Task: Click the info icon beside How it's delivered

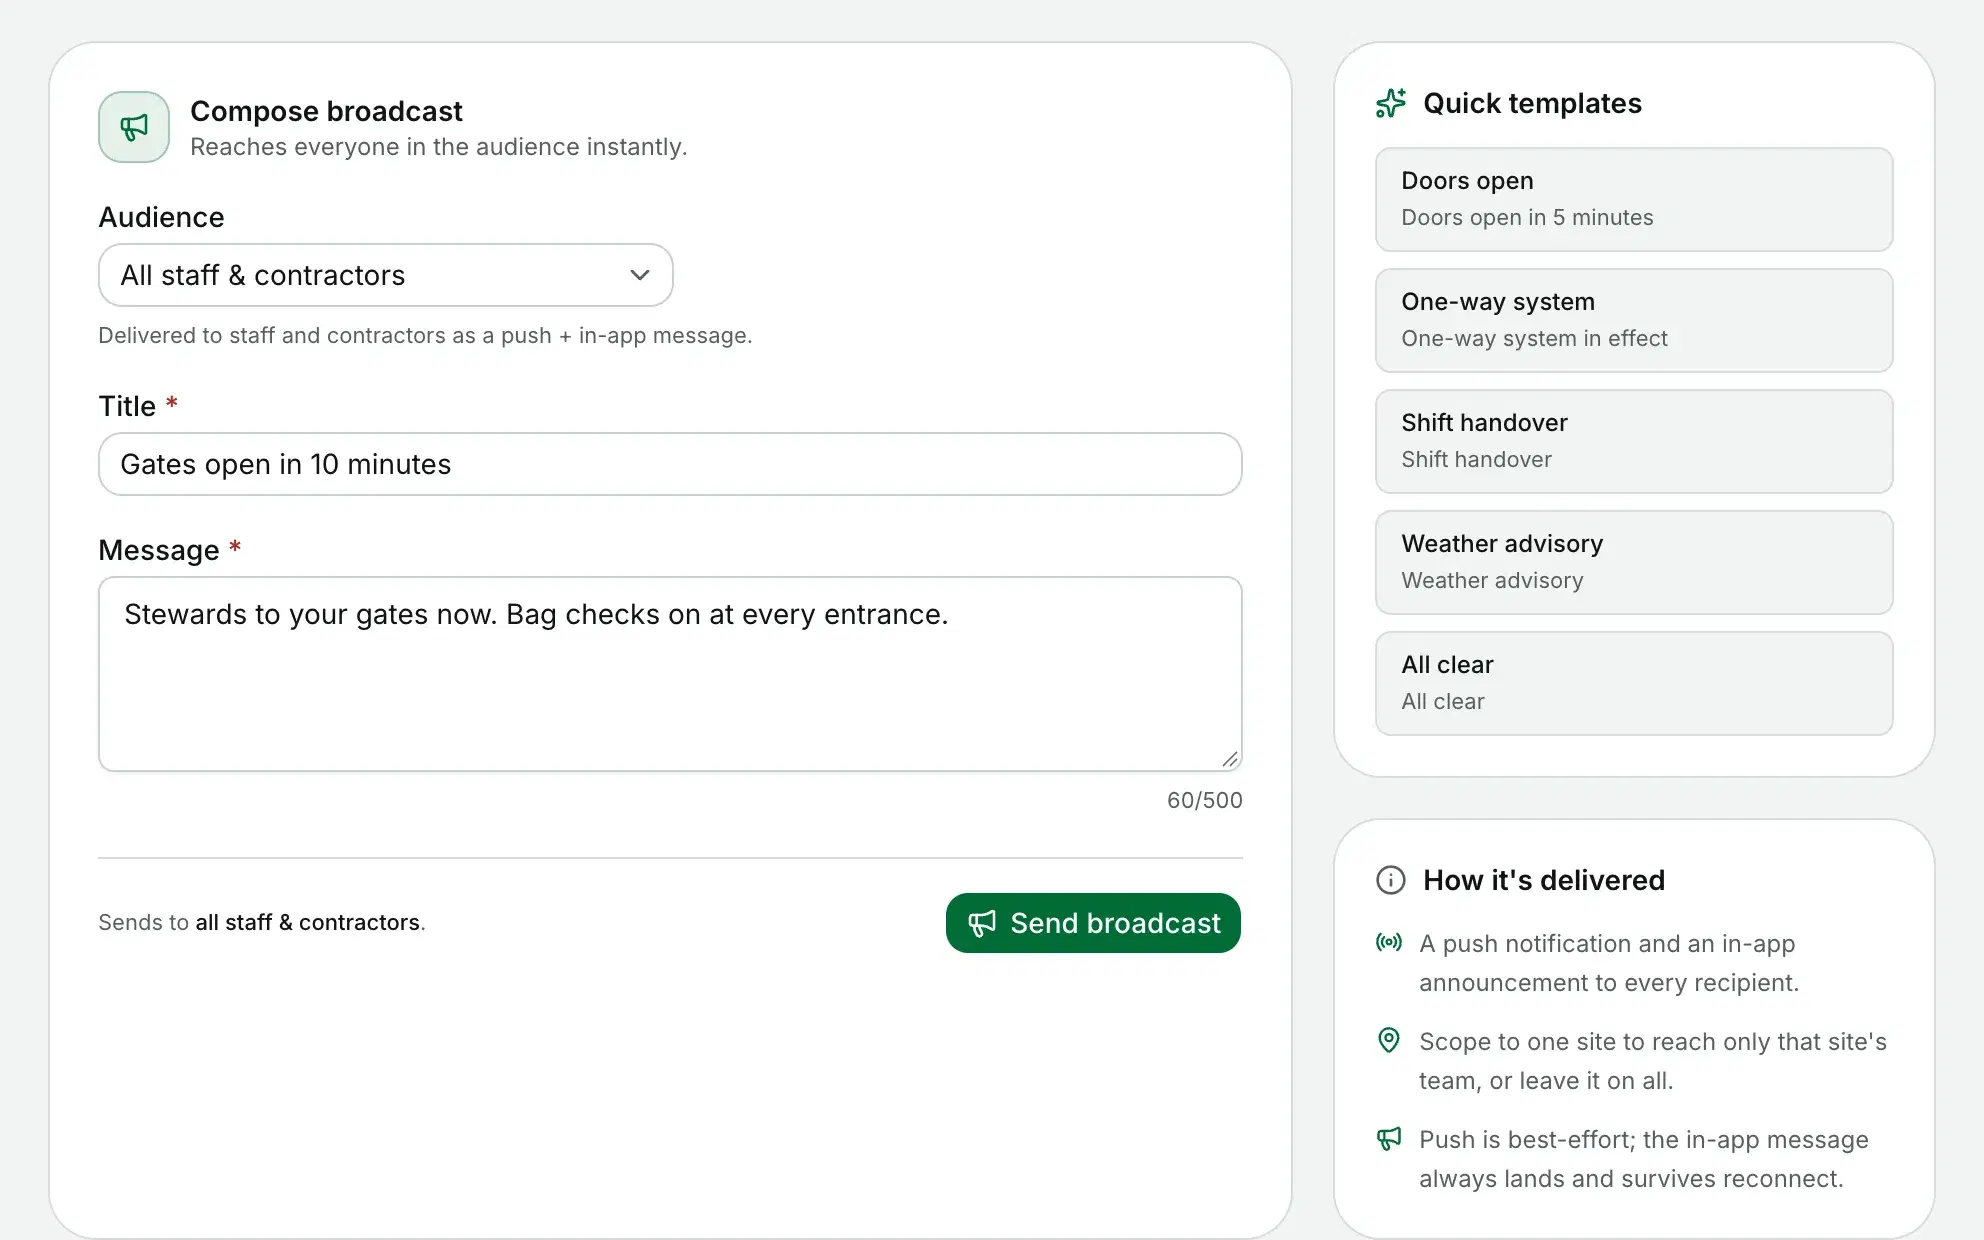Action: [x=1391, y=880]
